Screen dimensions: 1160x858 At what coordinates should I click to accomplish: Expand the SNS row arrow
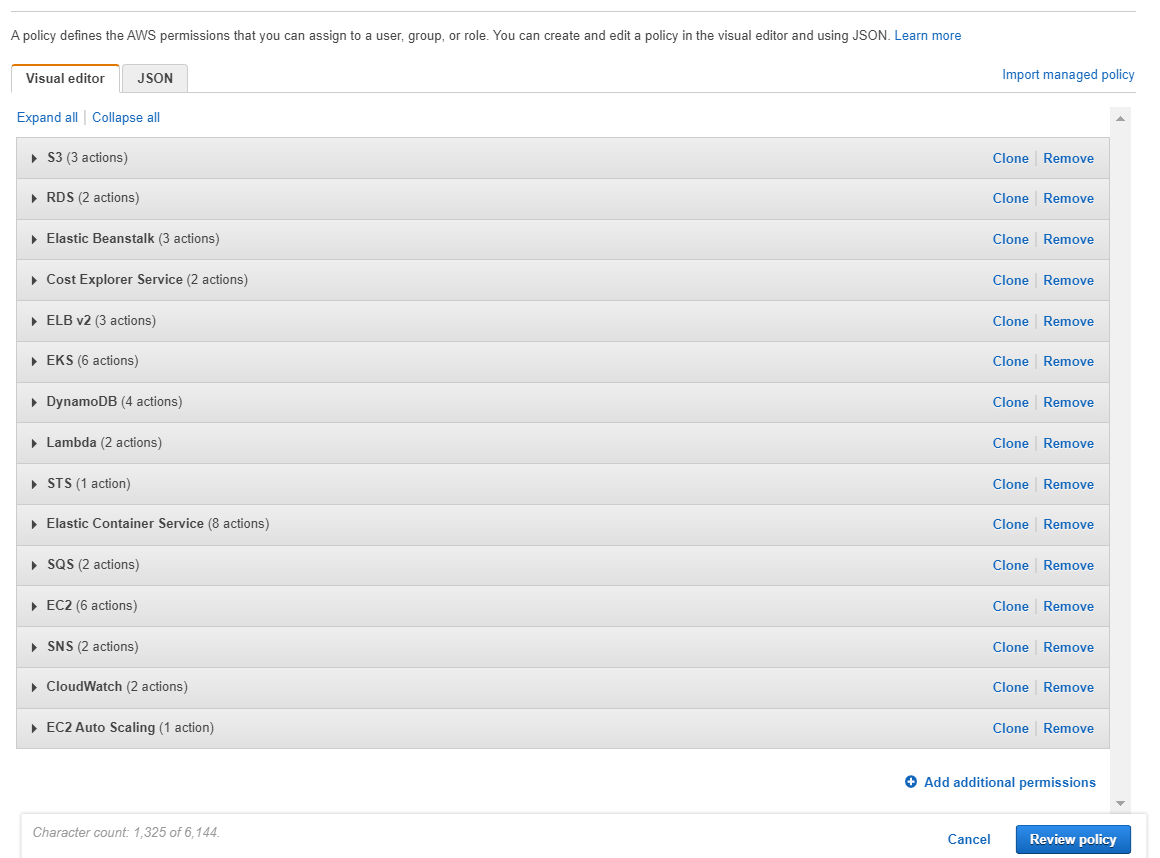[x=34, y=647]
